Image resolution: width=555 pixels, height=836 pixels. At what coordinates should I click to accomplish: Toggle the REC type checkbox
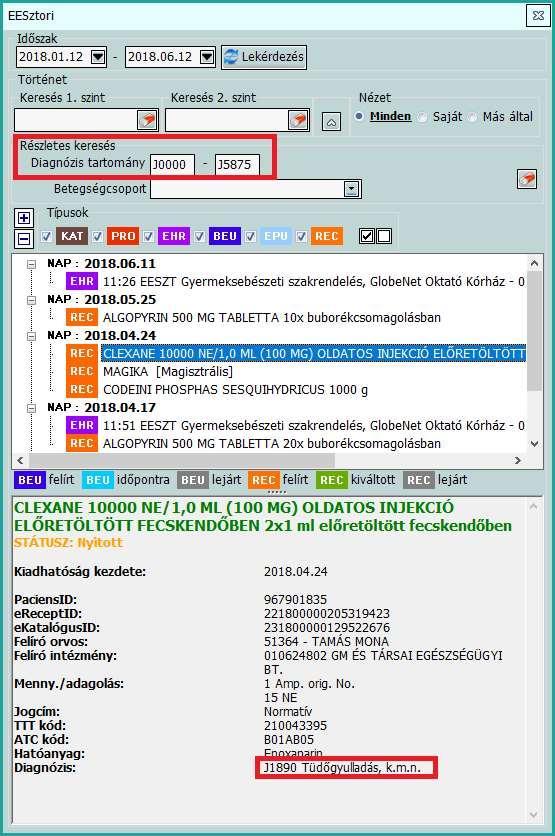pos(301,236)
